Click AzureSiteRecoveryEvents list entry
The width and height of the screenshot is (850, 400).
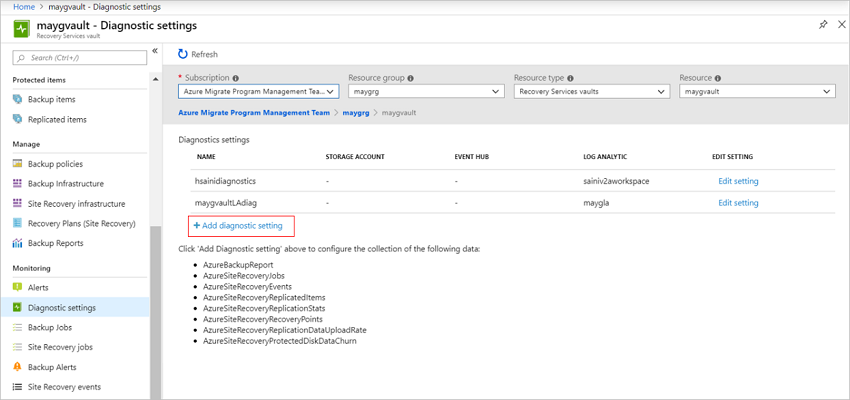[247, 287]
